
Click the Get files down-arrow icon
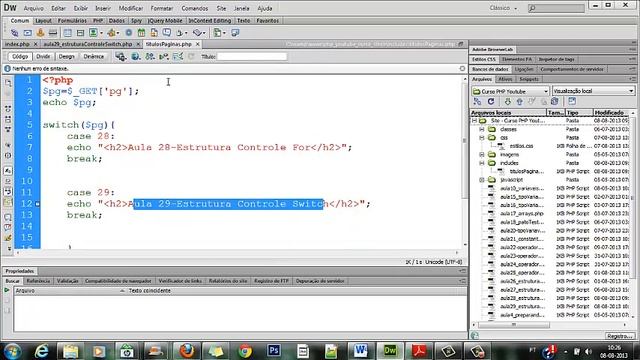pos(507,101)
